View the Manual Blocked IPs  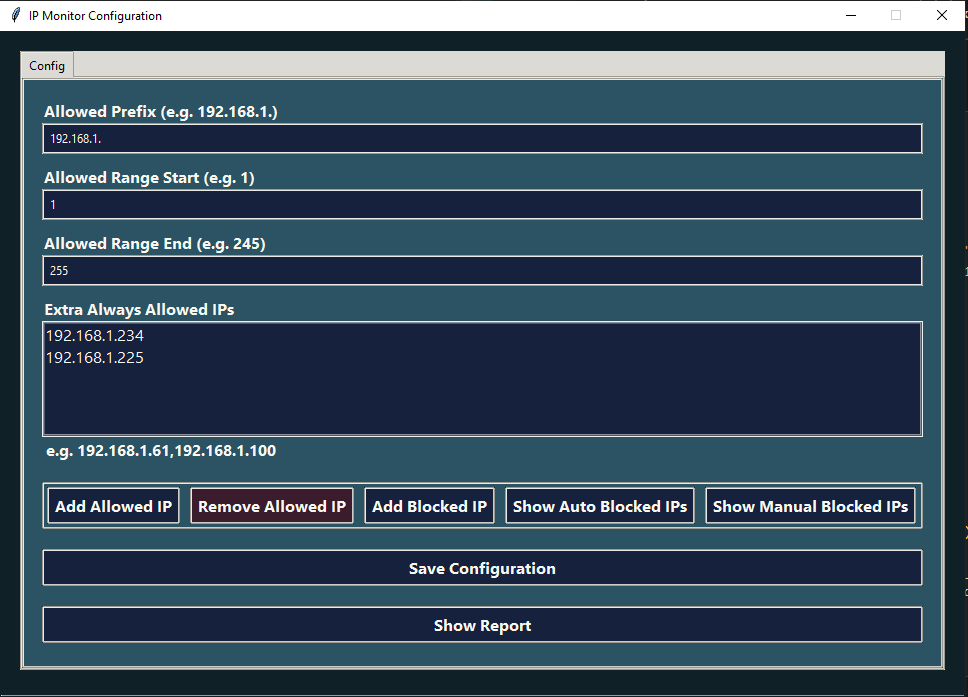tap(810, 507)
